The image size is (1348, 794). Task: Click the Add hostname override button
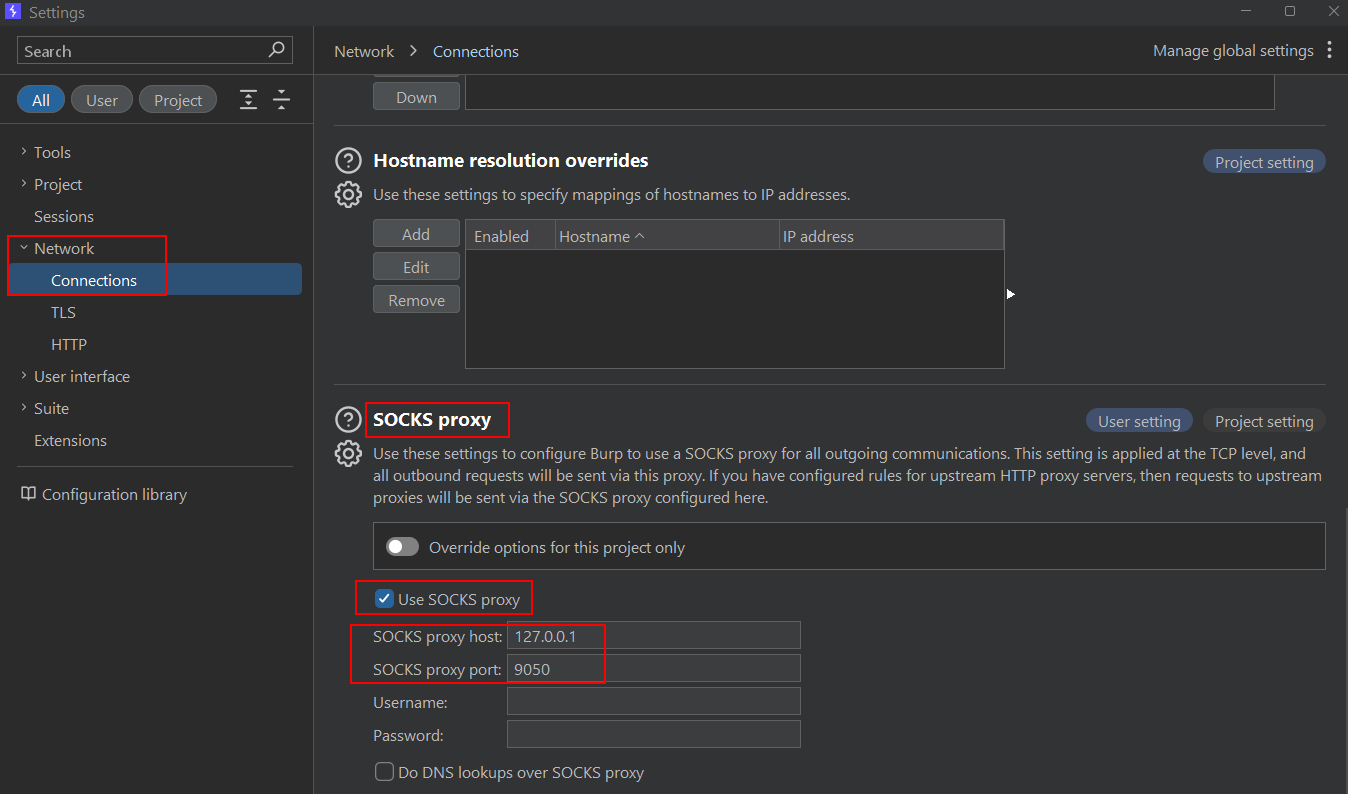click(416, 234)
